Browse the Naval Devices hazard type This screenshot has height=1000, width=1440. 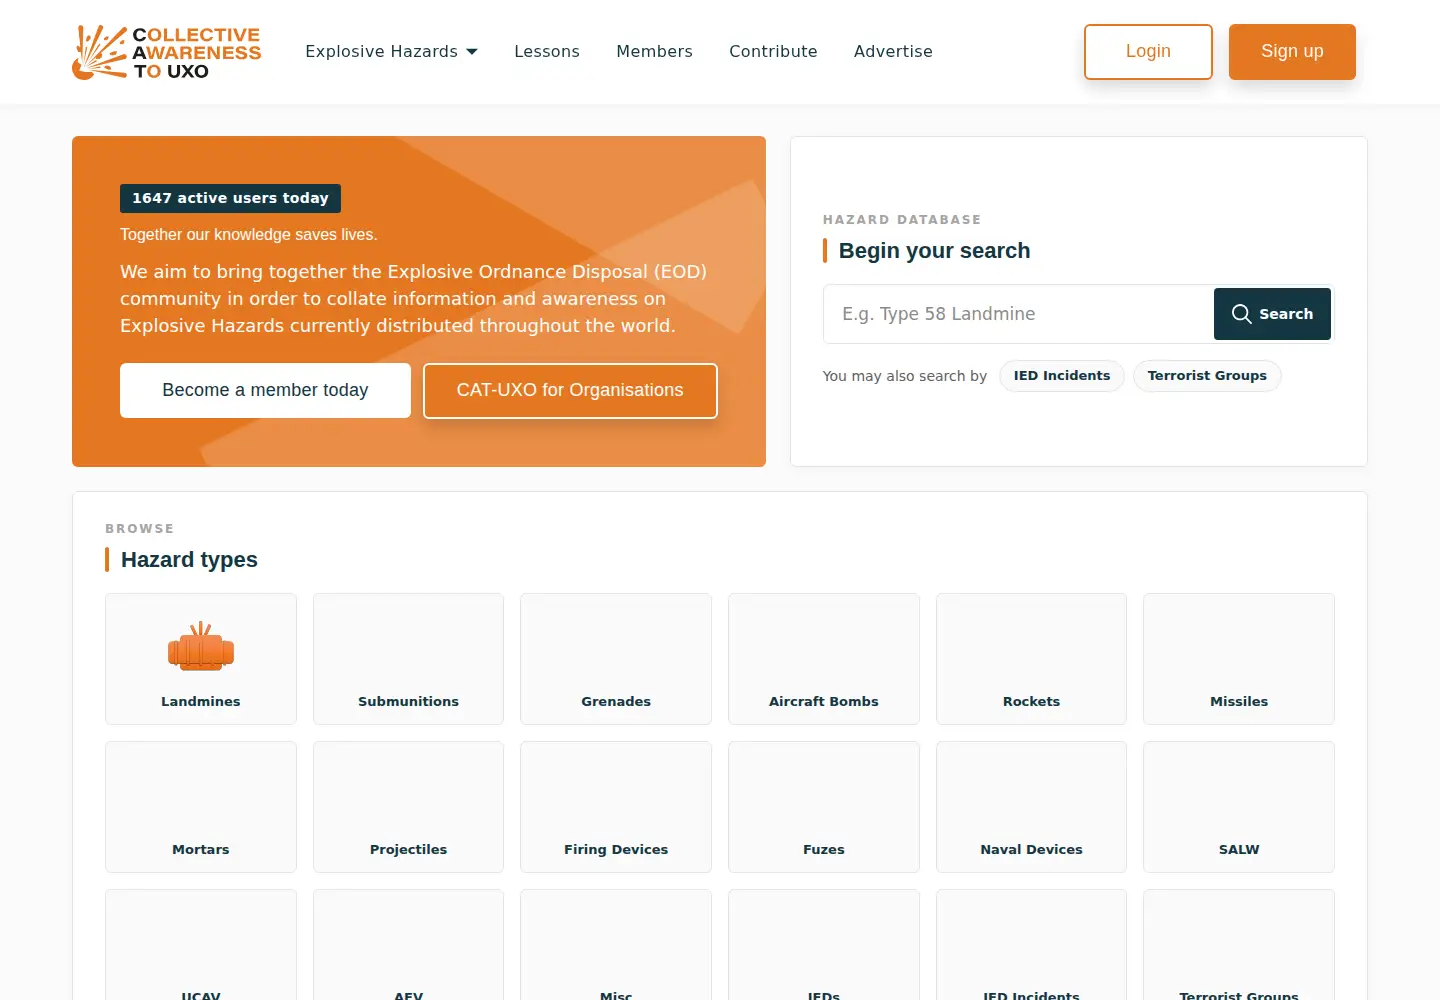tap(1031, 807)
